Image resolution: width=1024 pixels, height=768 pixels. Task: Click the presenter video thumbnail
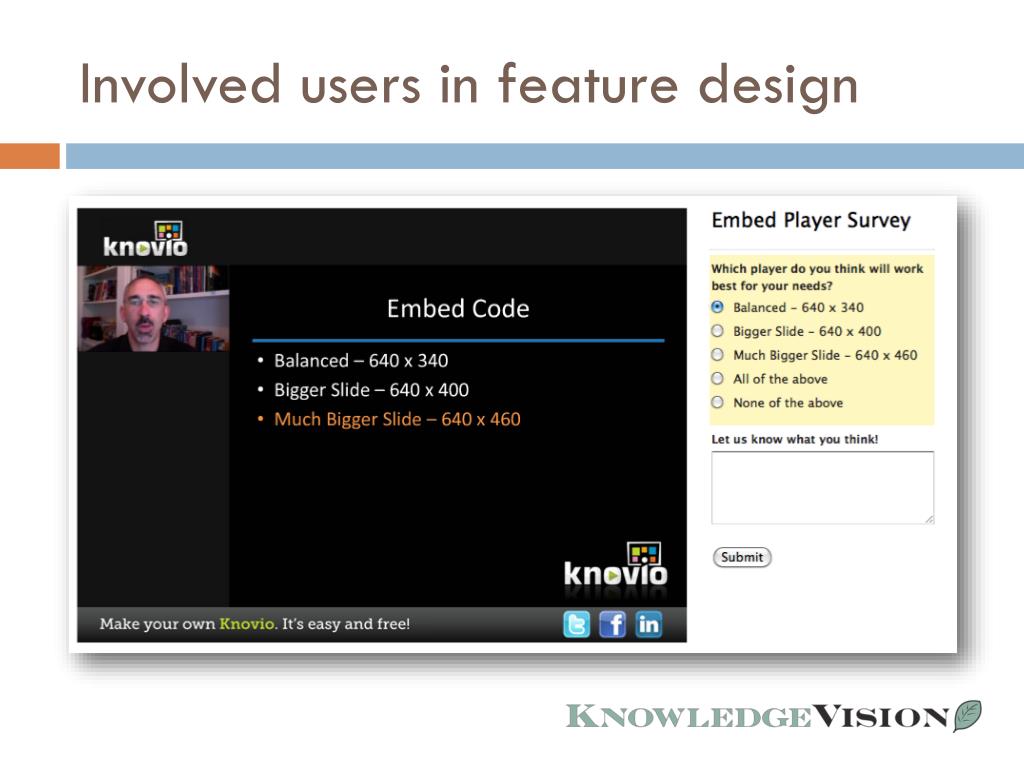tap(153, 308)
